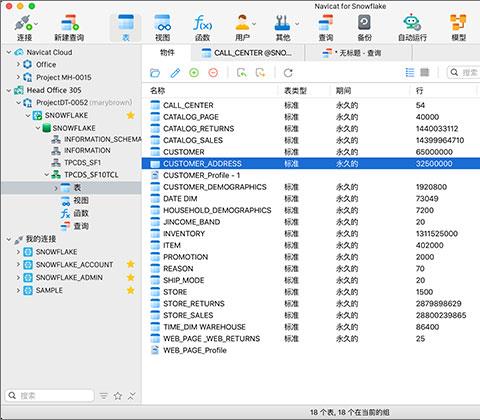Click the filter icon beside sidebar search
This screenshot has width=480, height=420.
click(x=104, y=396)
